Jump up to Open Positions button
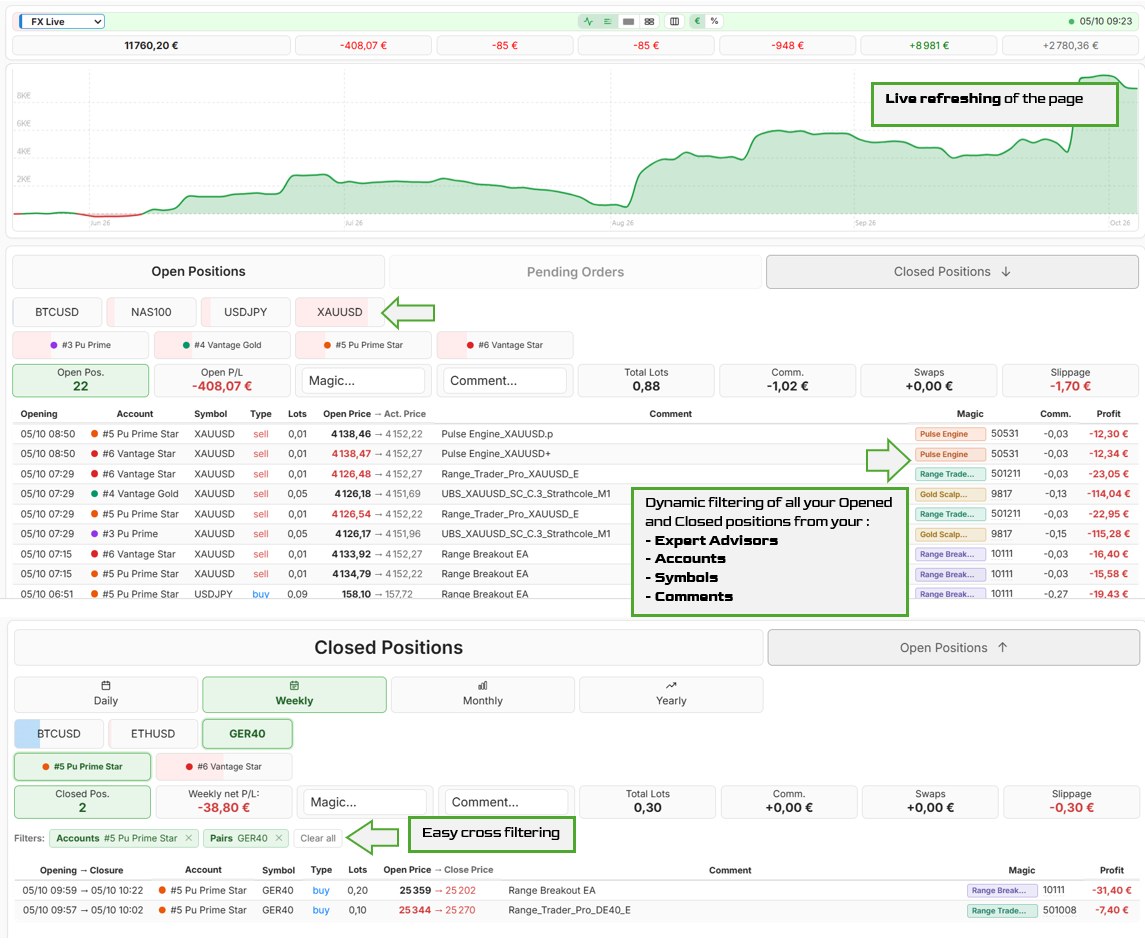 (x=953, y=648)
